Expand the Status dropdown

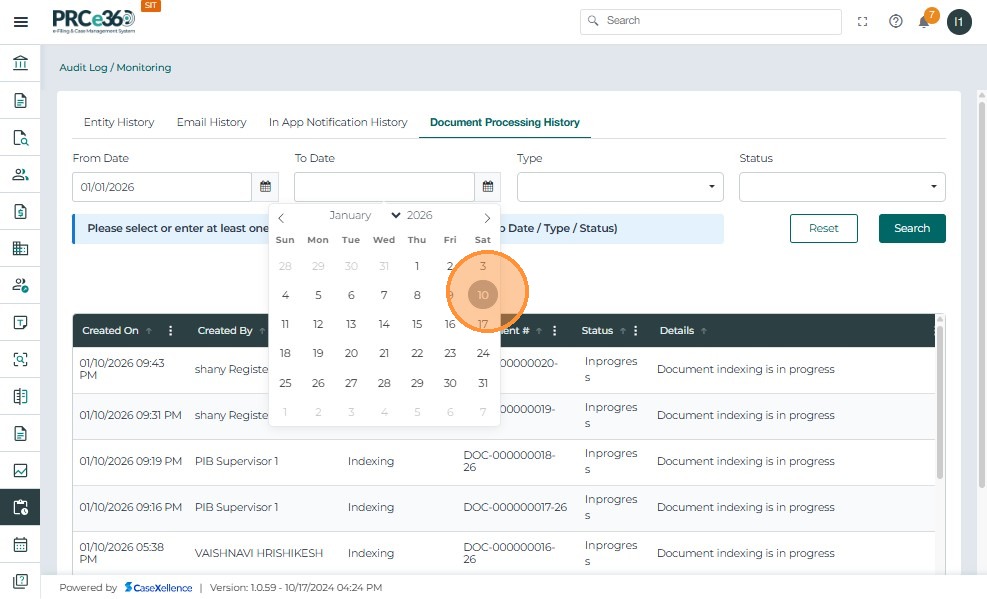[x=841, y=187]
